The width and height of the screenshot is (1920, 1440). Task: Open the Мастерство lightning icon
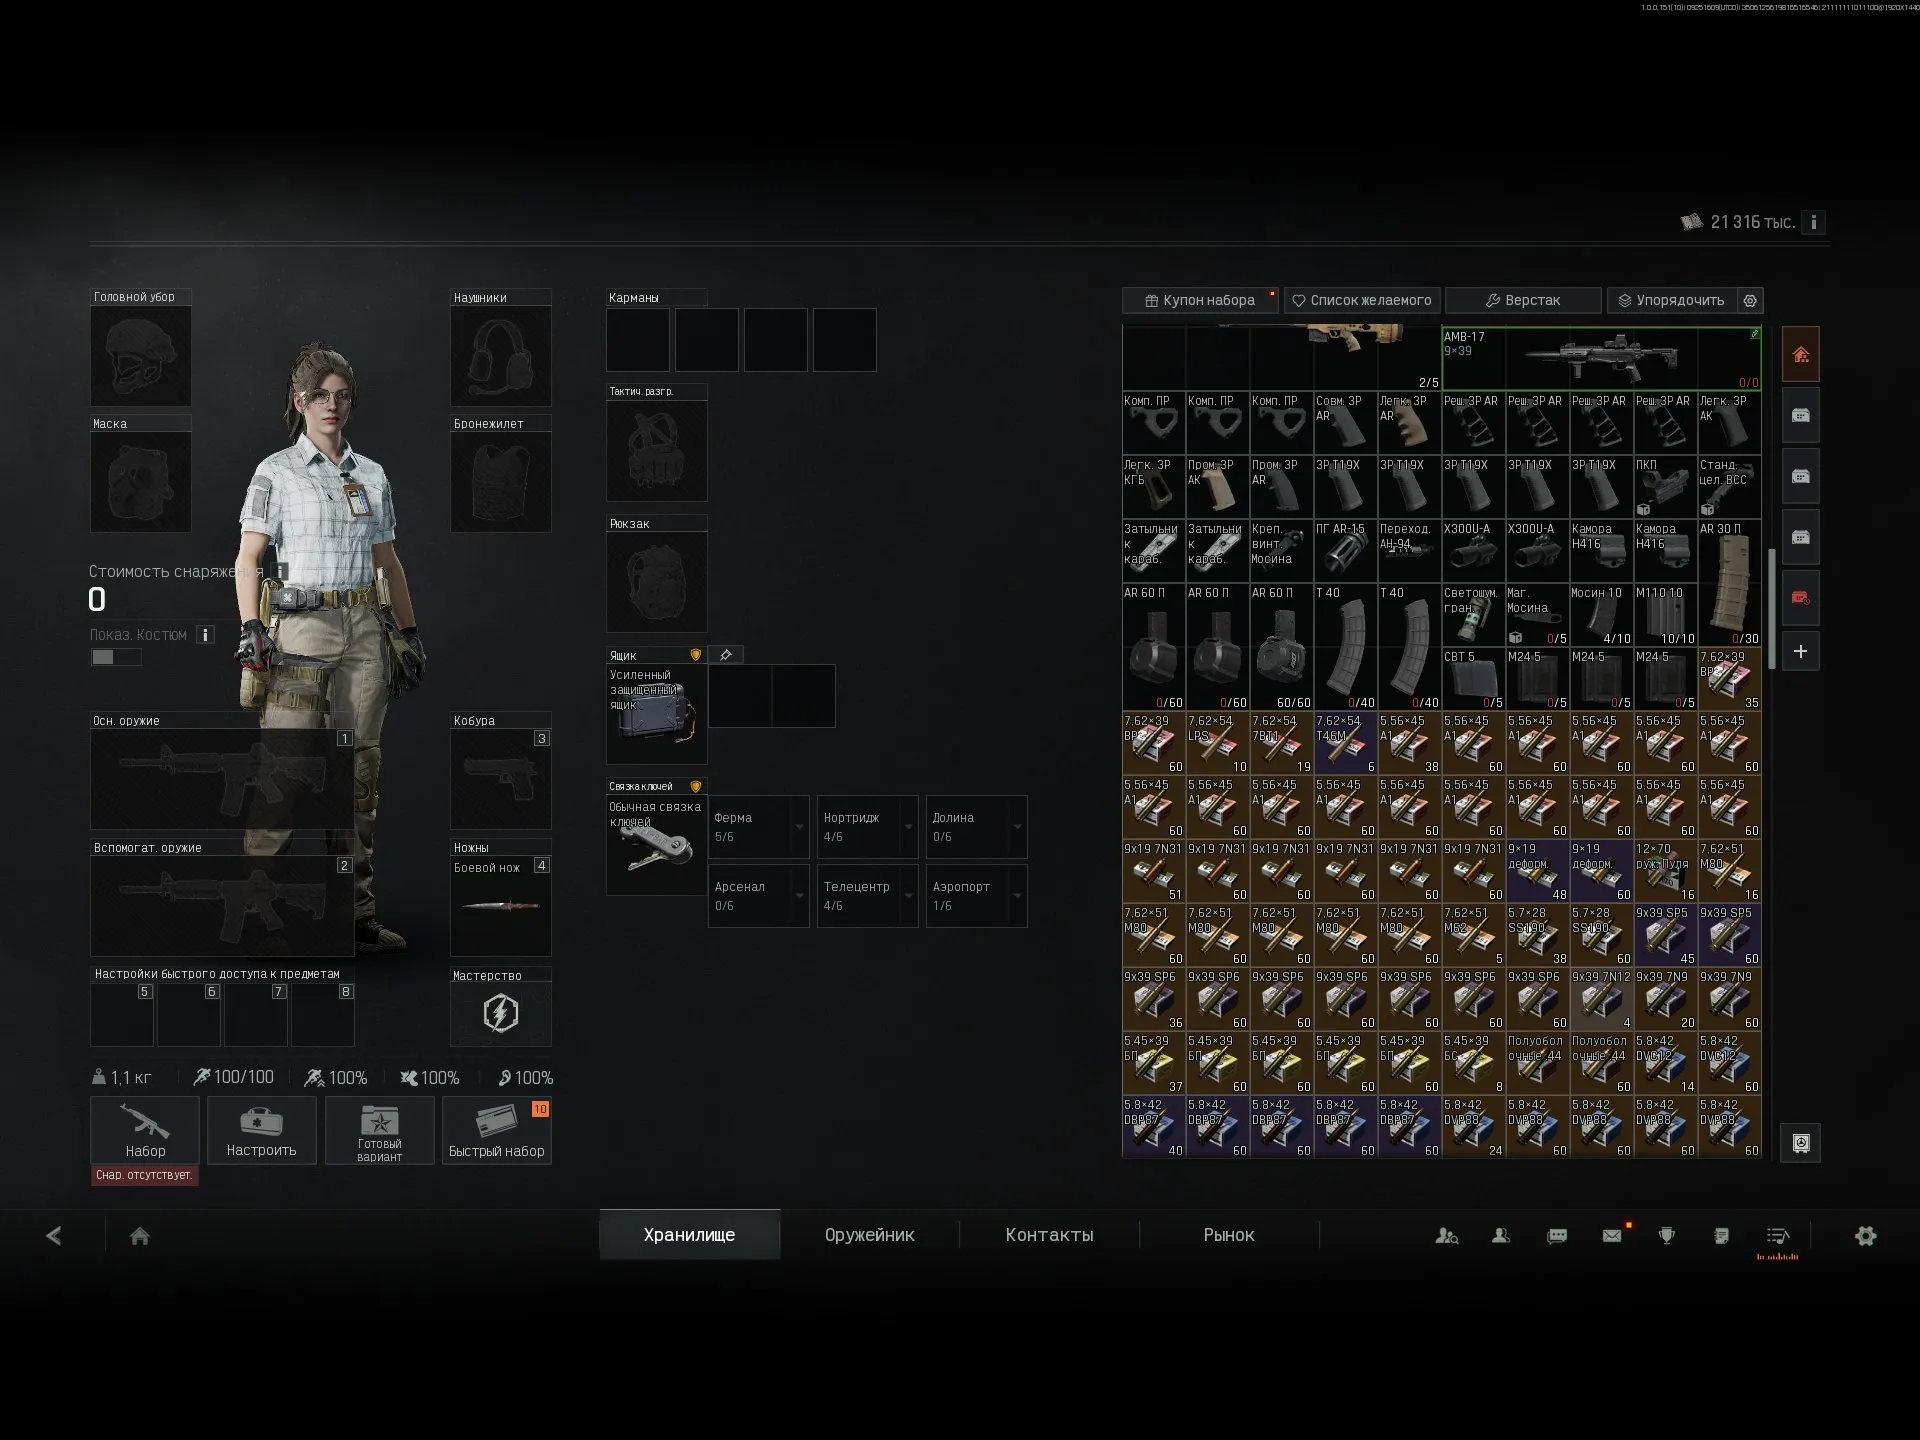click(500, 1014)
